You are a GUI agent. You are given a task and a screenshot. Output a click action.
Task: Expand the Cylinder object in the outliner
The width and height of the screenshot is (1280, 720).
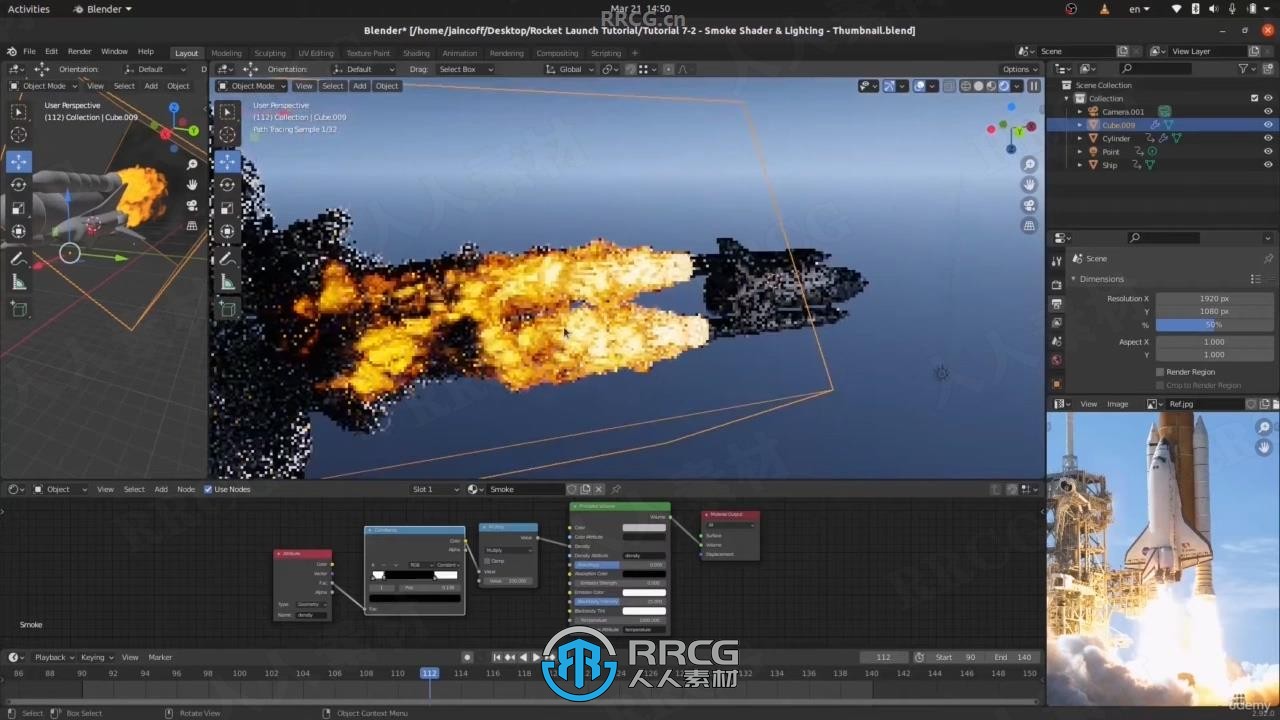click(1080, 138)
